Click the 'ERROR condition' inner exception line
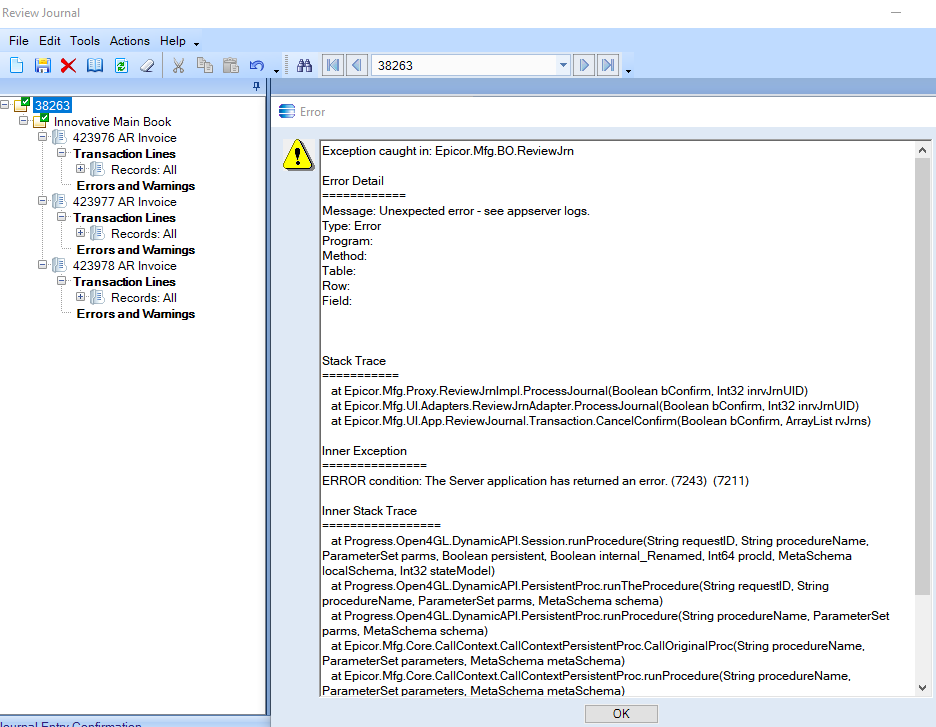This screenshot has height=727, width=936. click(535, 480)
